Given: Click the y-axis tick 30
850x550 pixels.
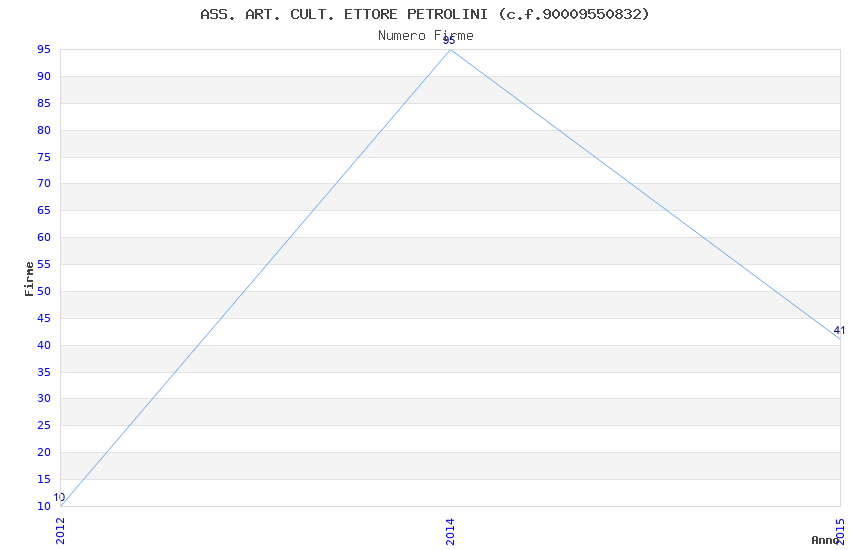Looking at the screenshot, I should (x=44, y=398).
